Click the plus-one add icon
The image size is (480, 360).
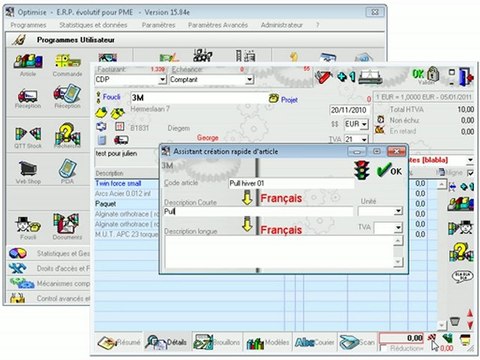[346, 77]
